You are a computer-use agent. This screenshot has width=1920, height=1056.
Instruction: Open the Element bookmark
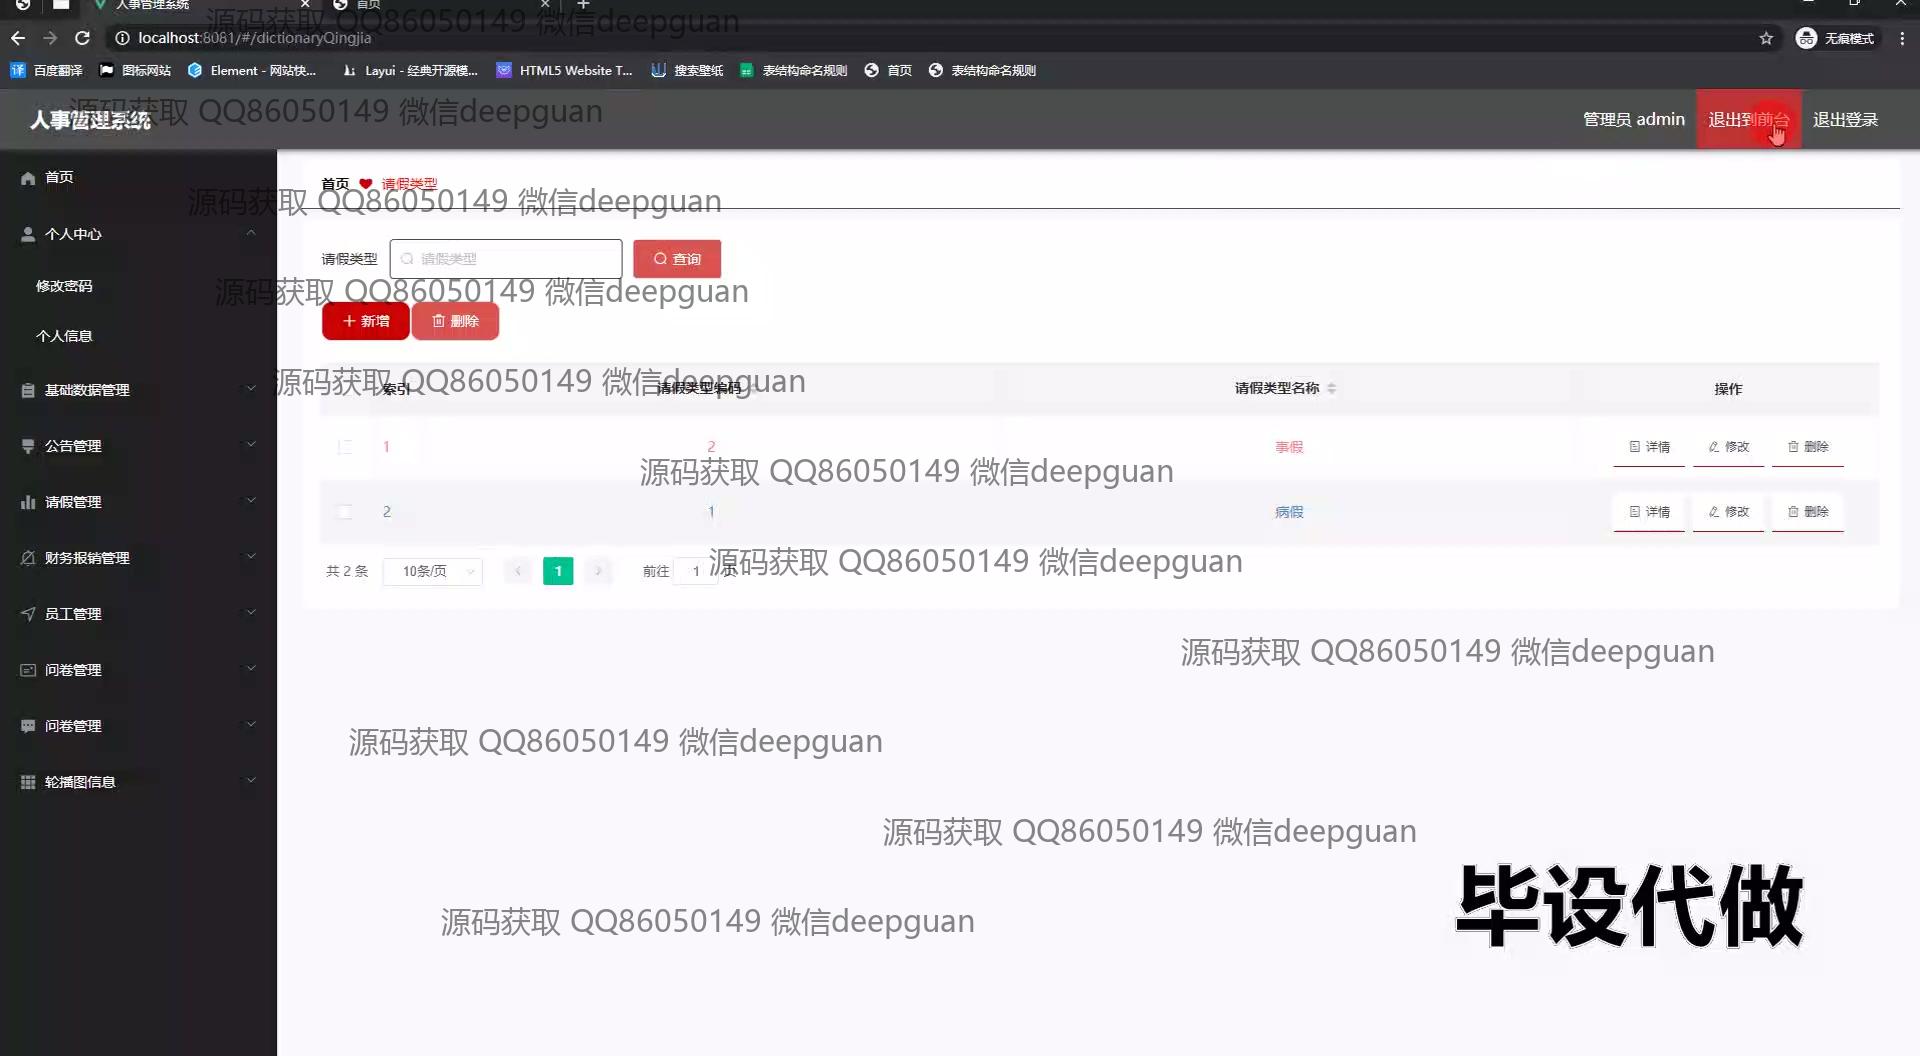pyautogui.click(x=252, y=70)
